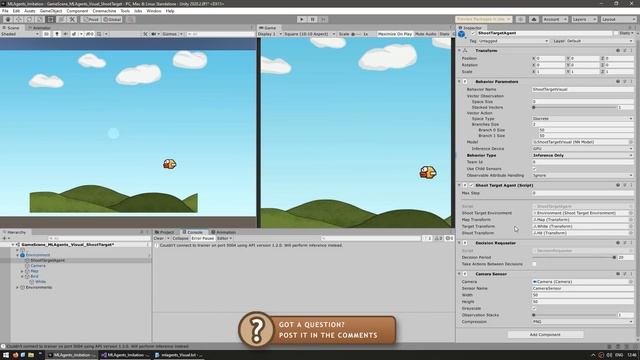
Task: Open Shoot Target Agent script options menu
Action: [x=631, y=185]
